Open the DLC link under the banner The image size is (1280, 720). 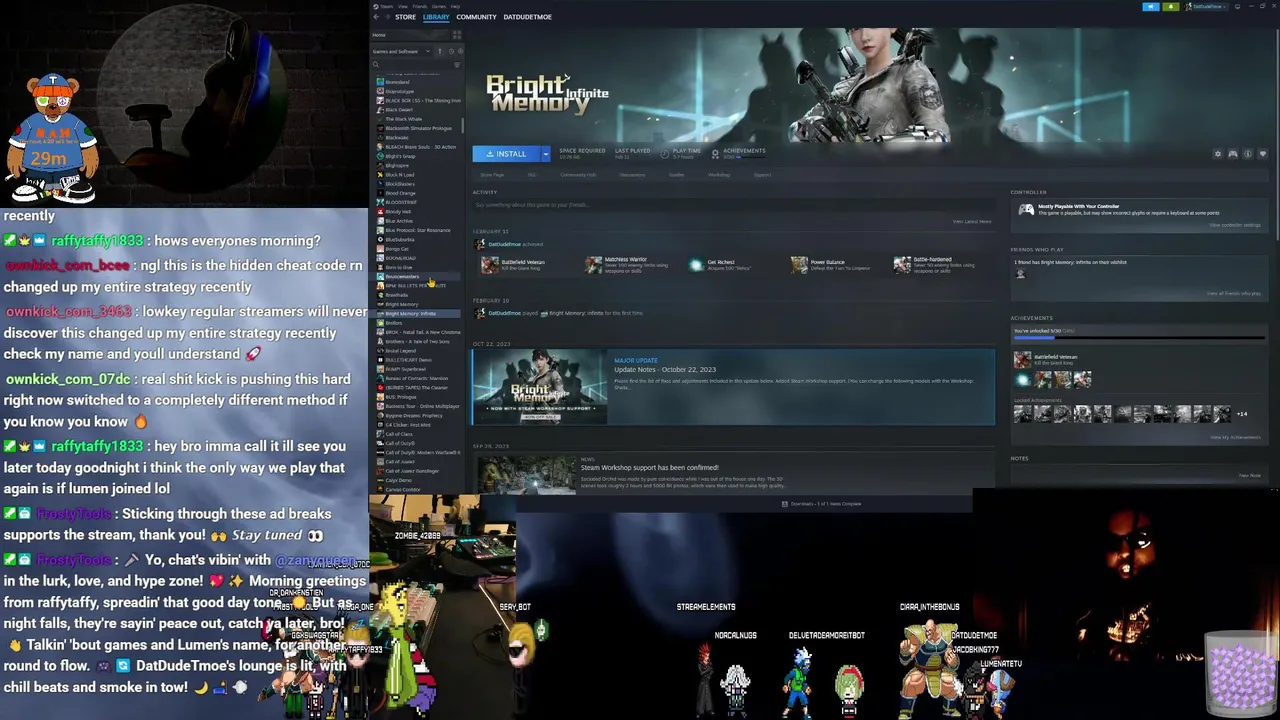[x=532, y=175]
